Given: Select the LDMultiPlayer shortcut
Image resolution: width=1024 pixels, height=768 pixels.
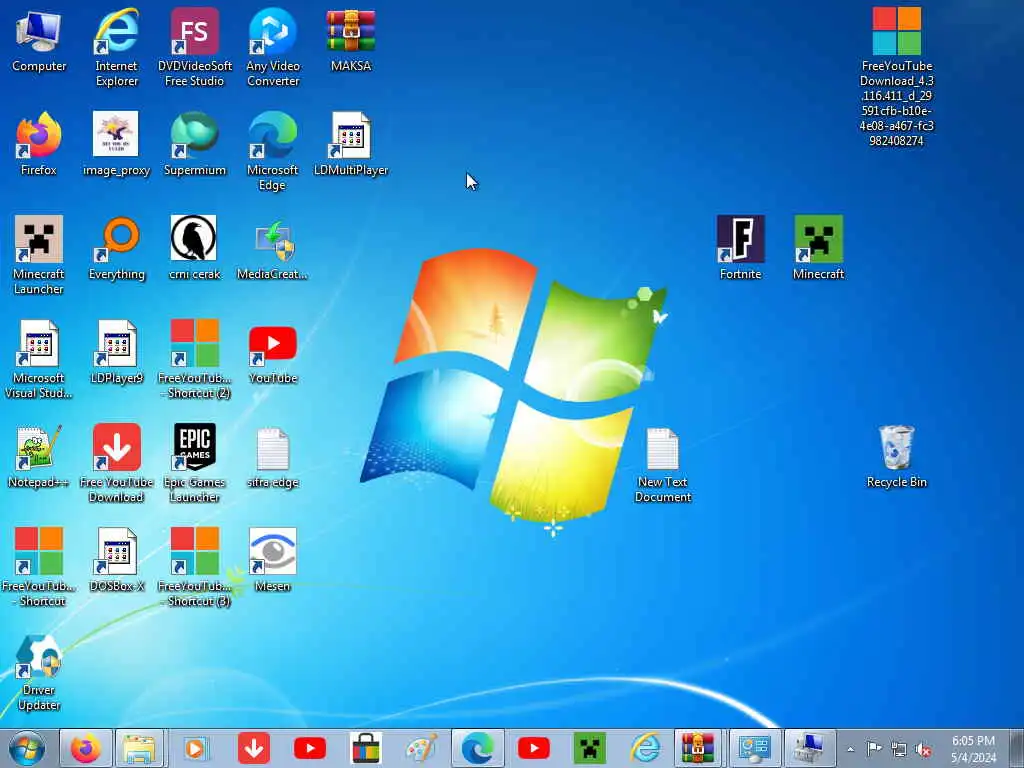Looking at the screenshot, I should (x=351, y=144).
